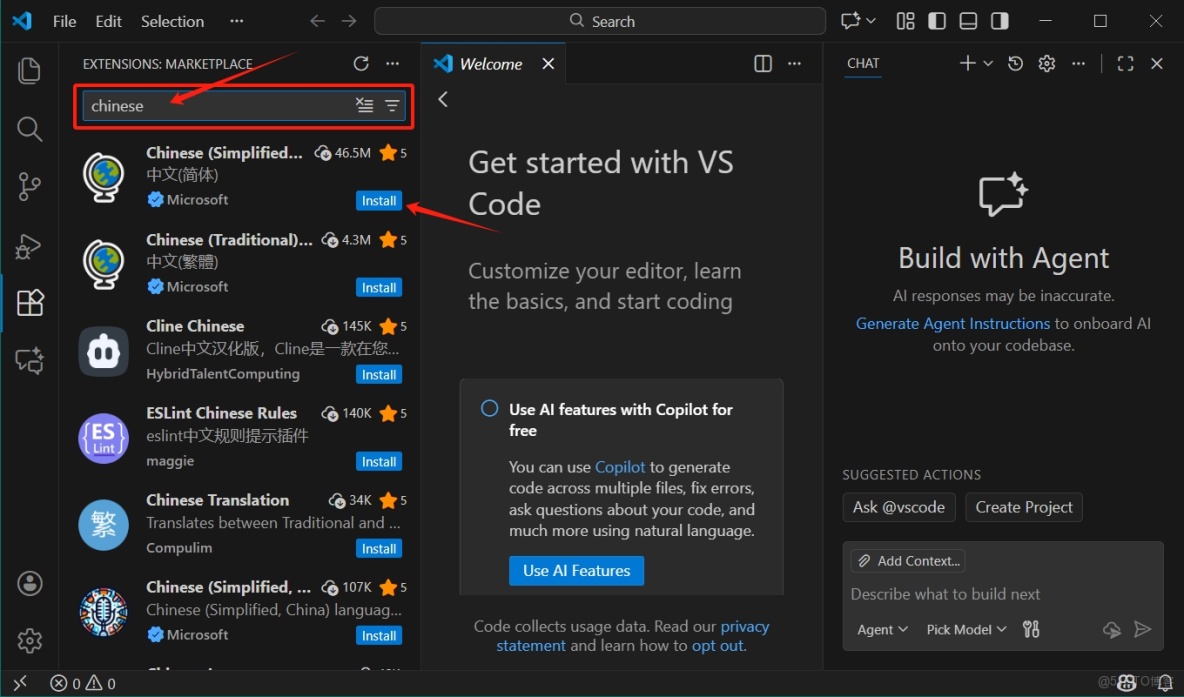Open the Run and Debug view

[x=29, y=246]
